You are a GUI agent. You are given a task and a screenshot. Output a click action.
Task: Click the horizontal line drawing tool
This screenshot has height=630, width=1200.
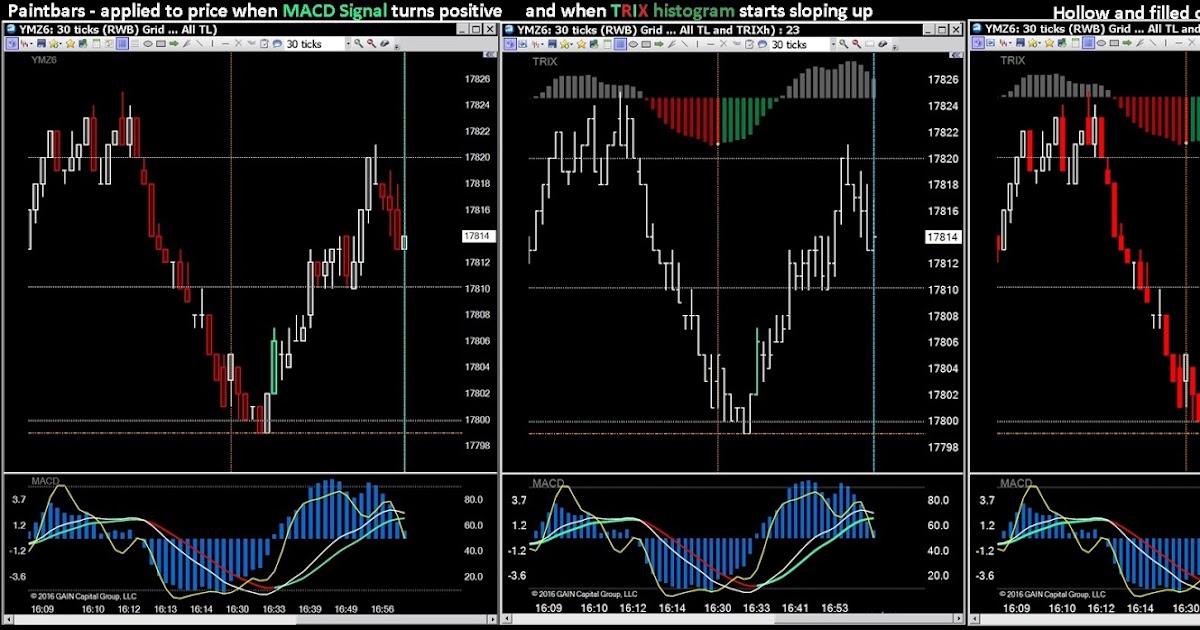pos(226,45)
